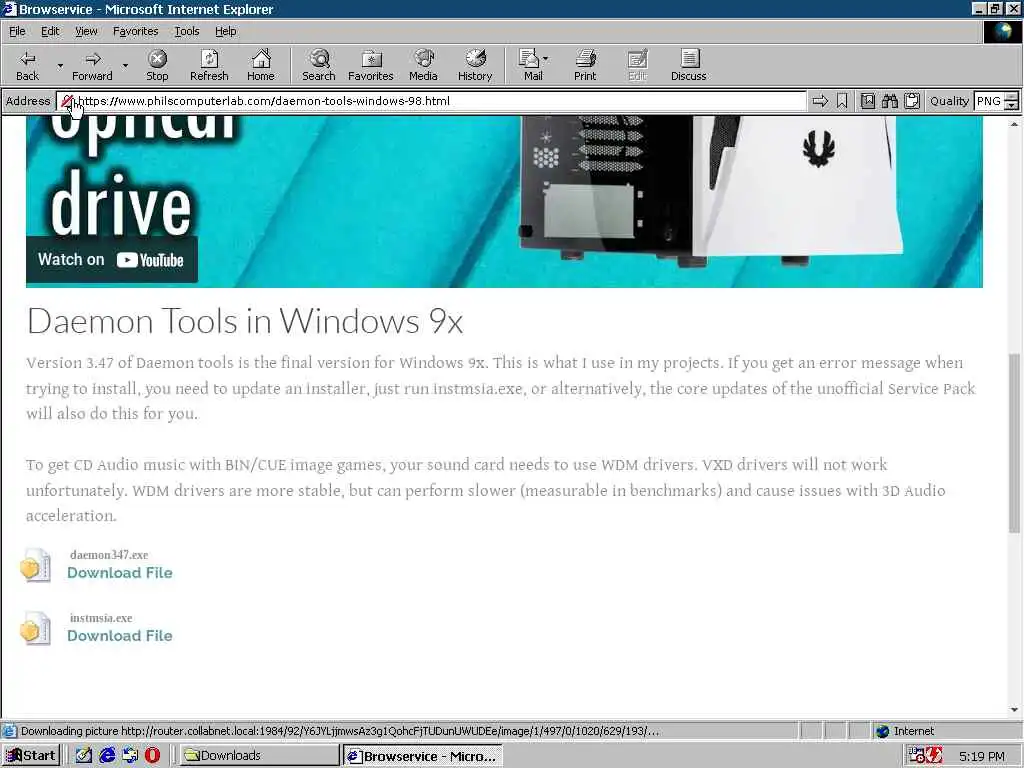The image size is (1024, 768).
Task: Click the 'Downloading picture' status bar text
Action: [x=340, y=731]
